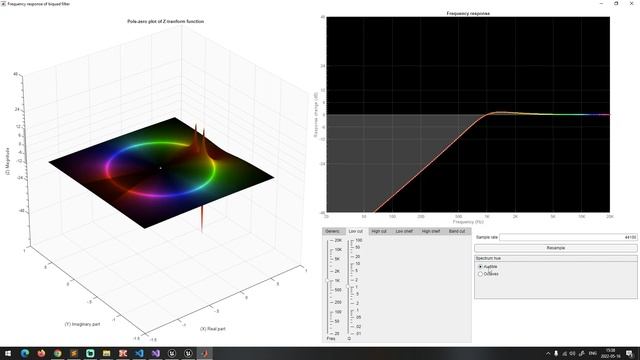Click the 100 tick on Q slider
Screen dimensions: 640x360
click(359, 240)
